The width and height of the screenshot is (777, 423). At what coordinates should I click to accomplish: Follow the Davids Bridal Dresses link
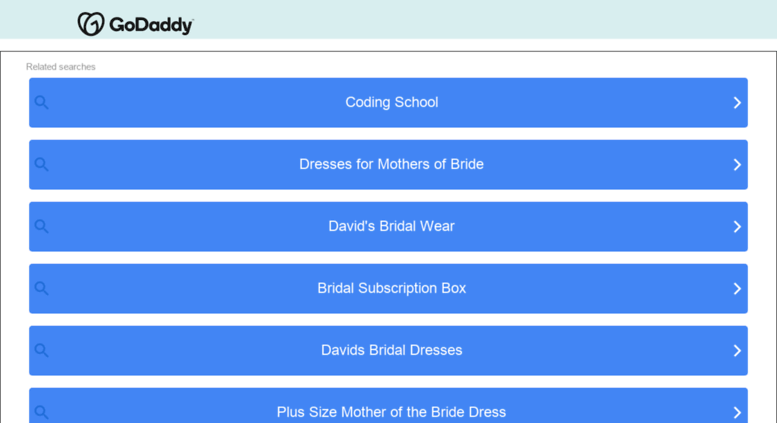pos(388,350)
